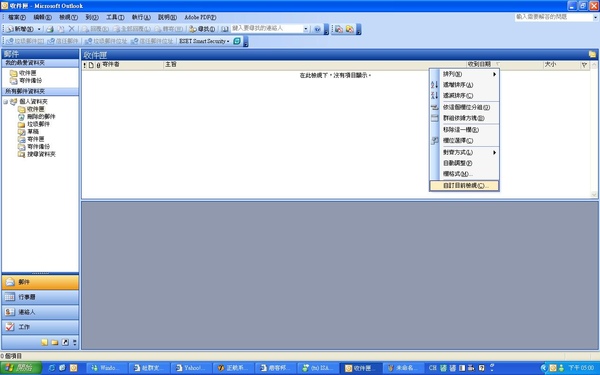
Task: Click the Windows 開始 Start button
Action: coord(21,368)
